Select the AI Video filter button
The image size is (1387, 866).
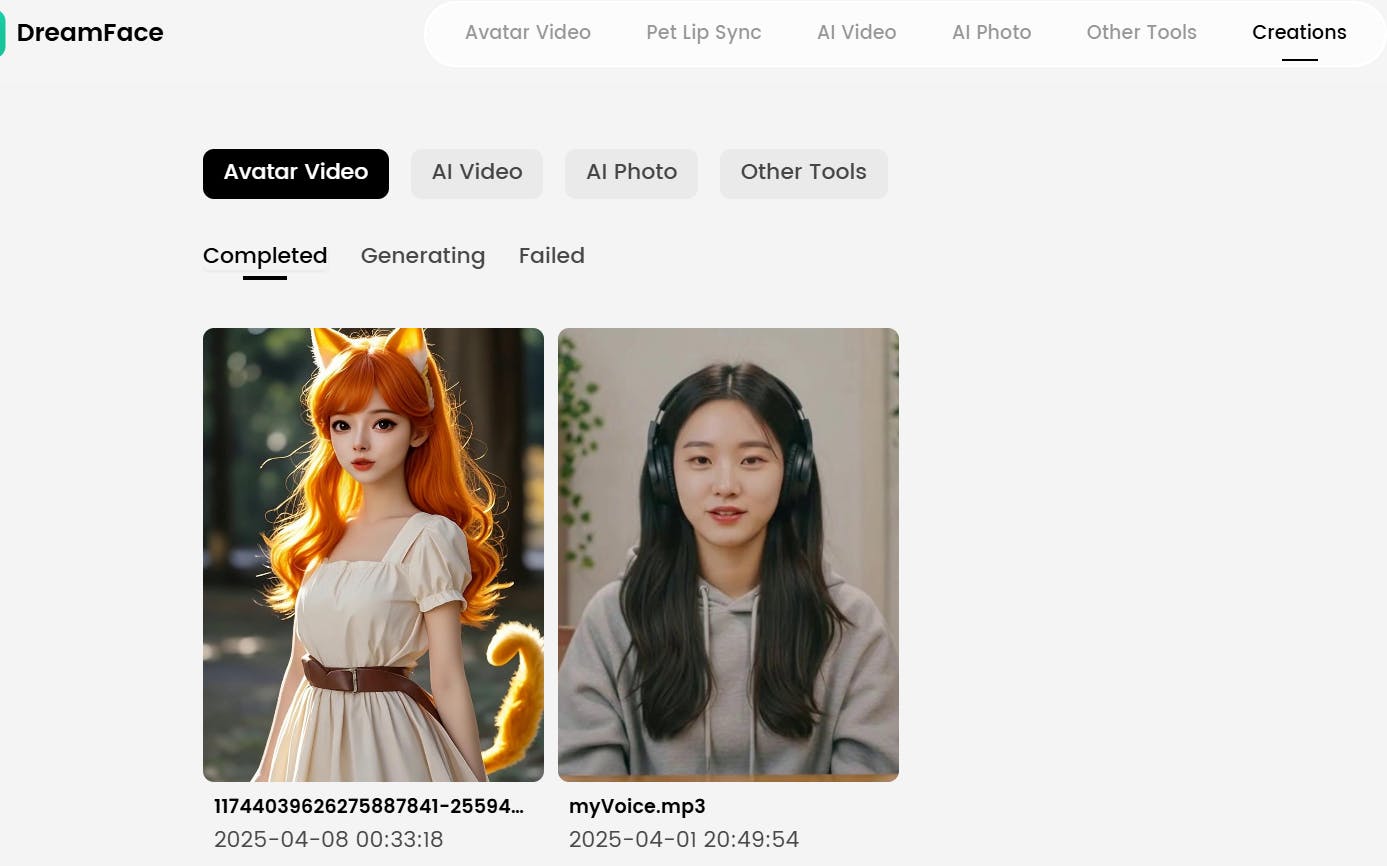pyautogui.click(x=477, y=174)
